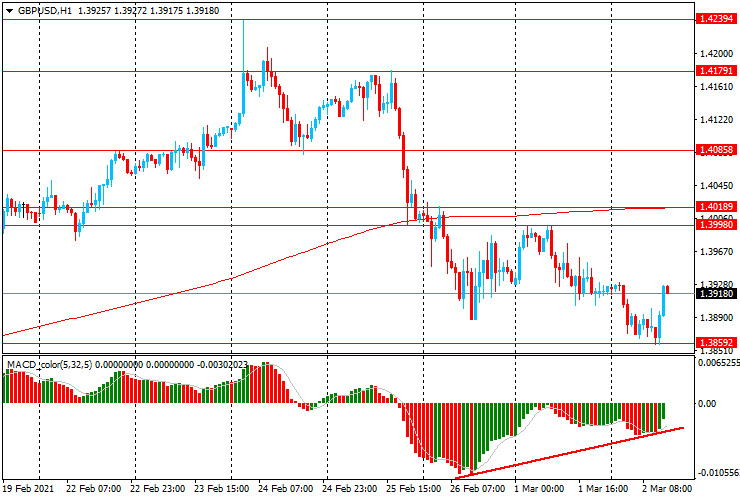Click the 1.40858 red price label
The height and width of the screenshot is (500, 740).
(716, 150)
